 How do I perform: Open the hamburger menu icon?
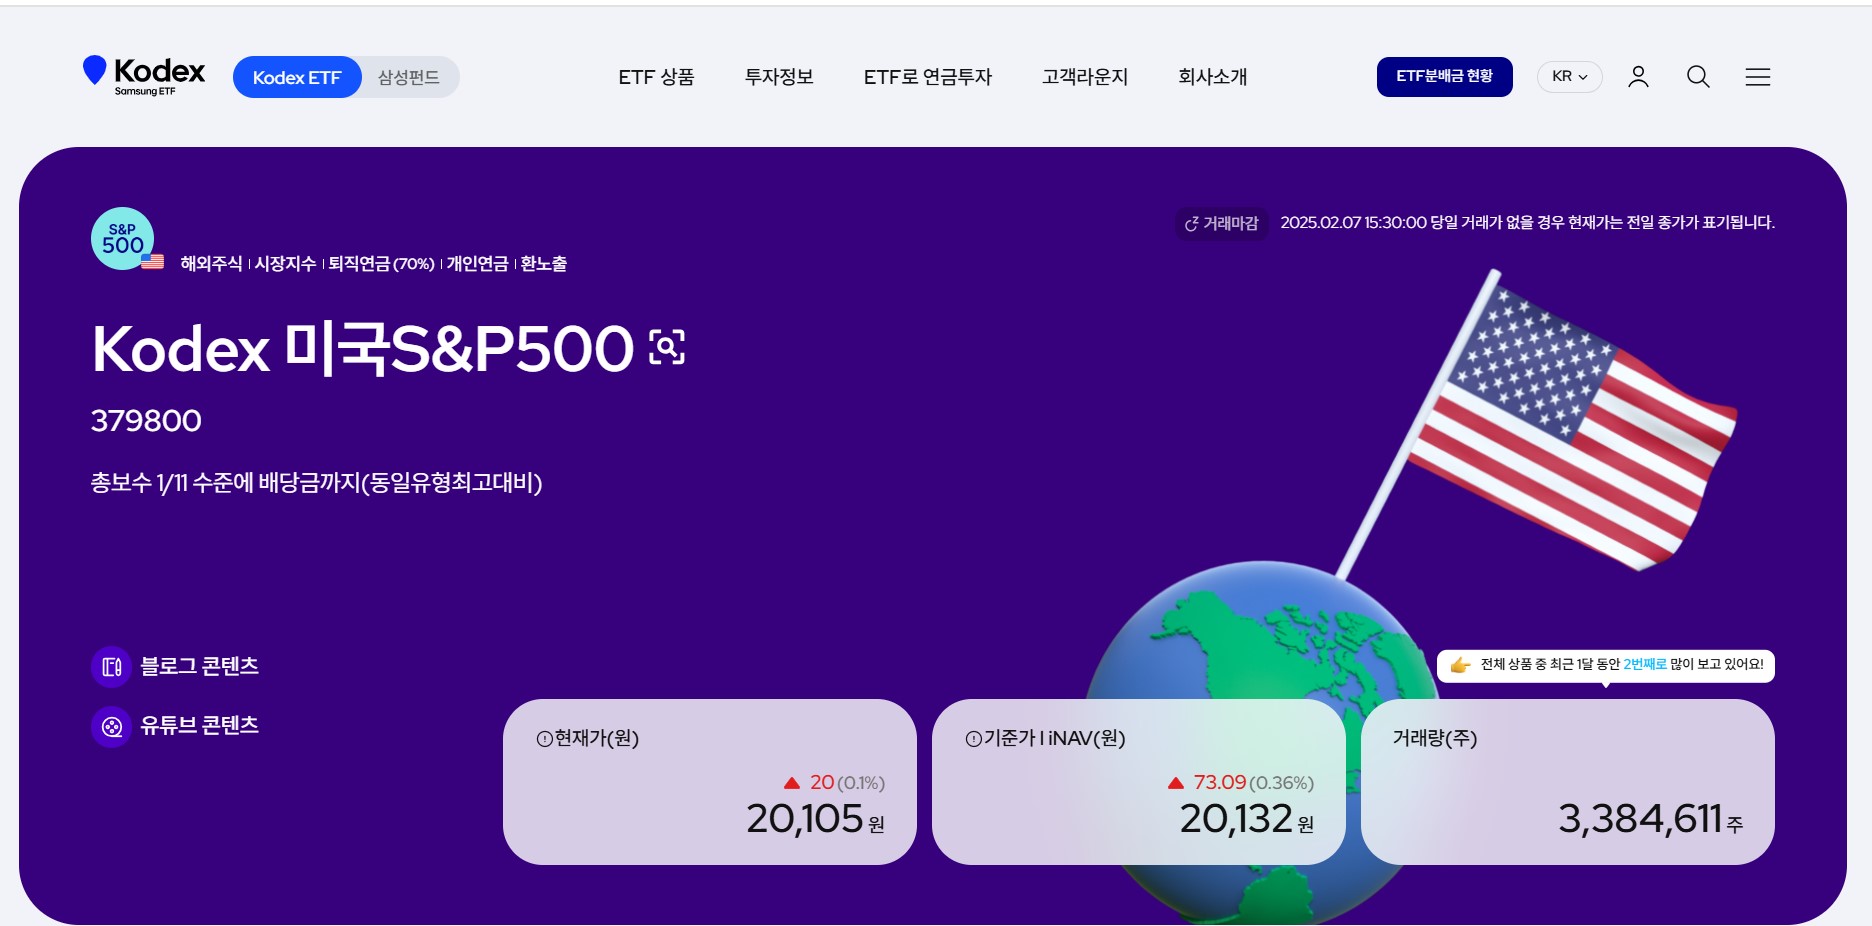coord(1758,77)
